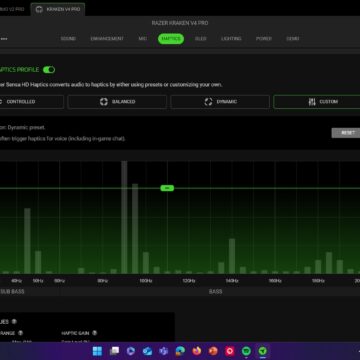This screenshot has width=360, height=360.
Task: Open the MIC tab
Action: tap(143, 39)
